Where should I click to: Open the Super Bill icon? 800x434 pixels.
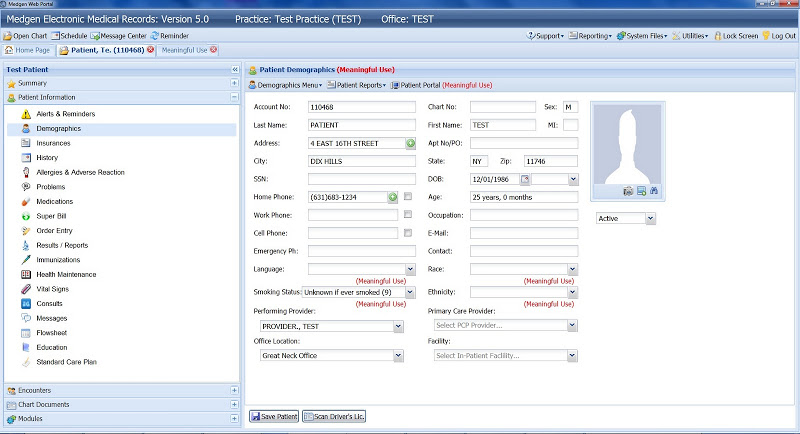coord(26,216)
